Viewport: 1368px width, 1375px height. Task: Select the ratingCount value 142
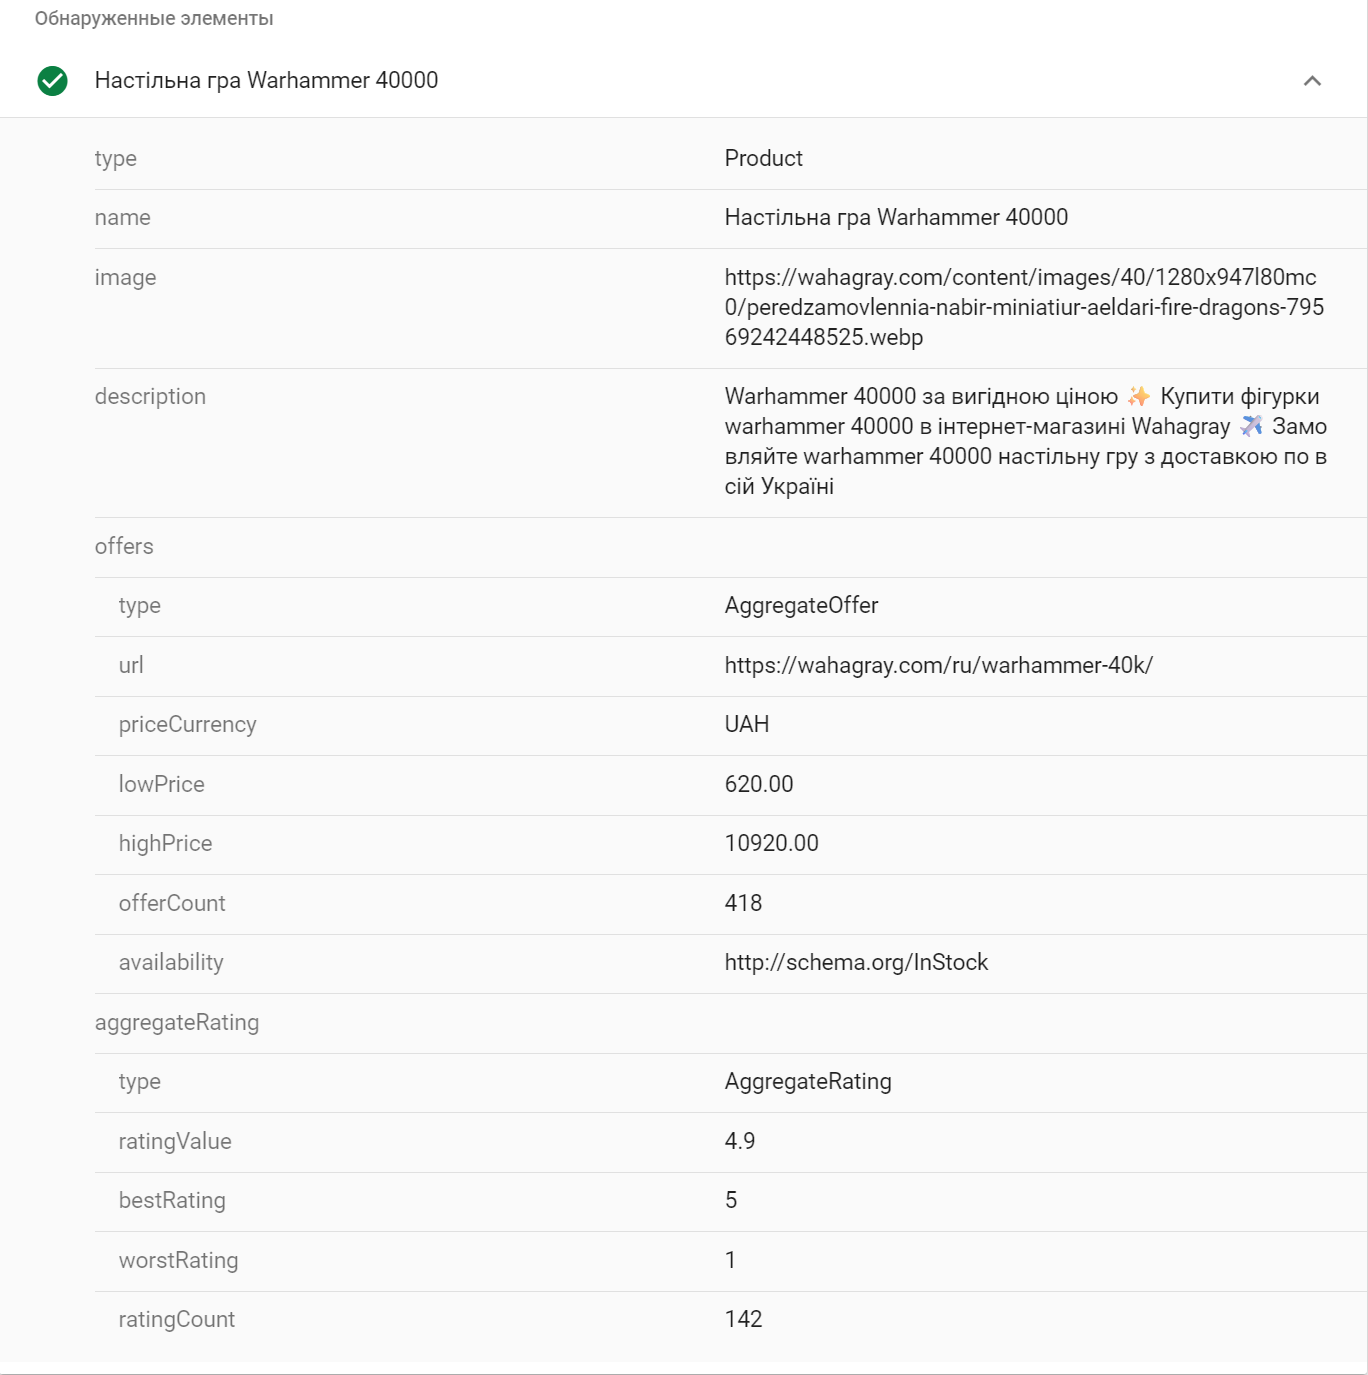(743, 1319)
